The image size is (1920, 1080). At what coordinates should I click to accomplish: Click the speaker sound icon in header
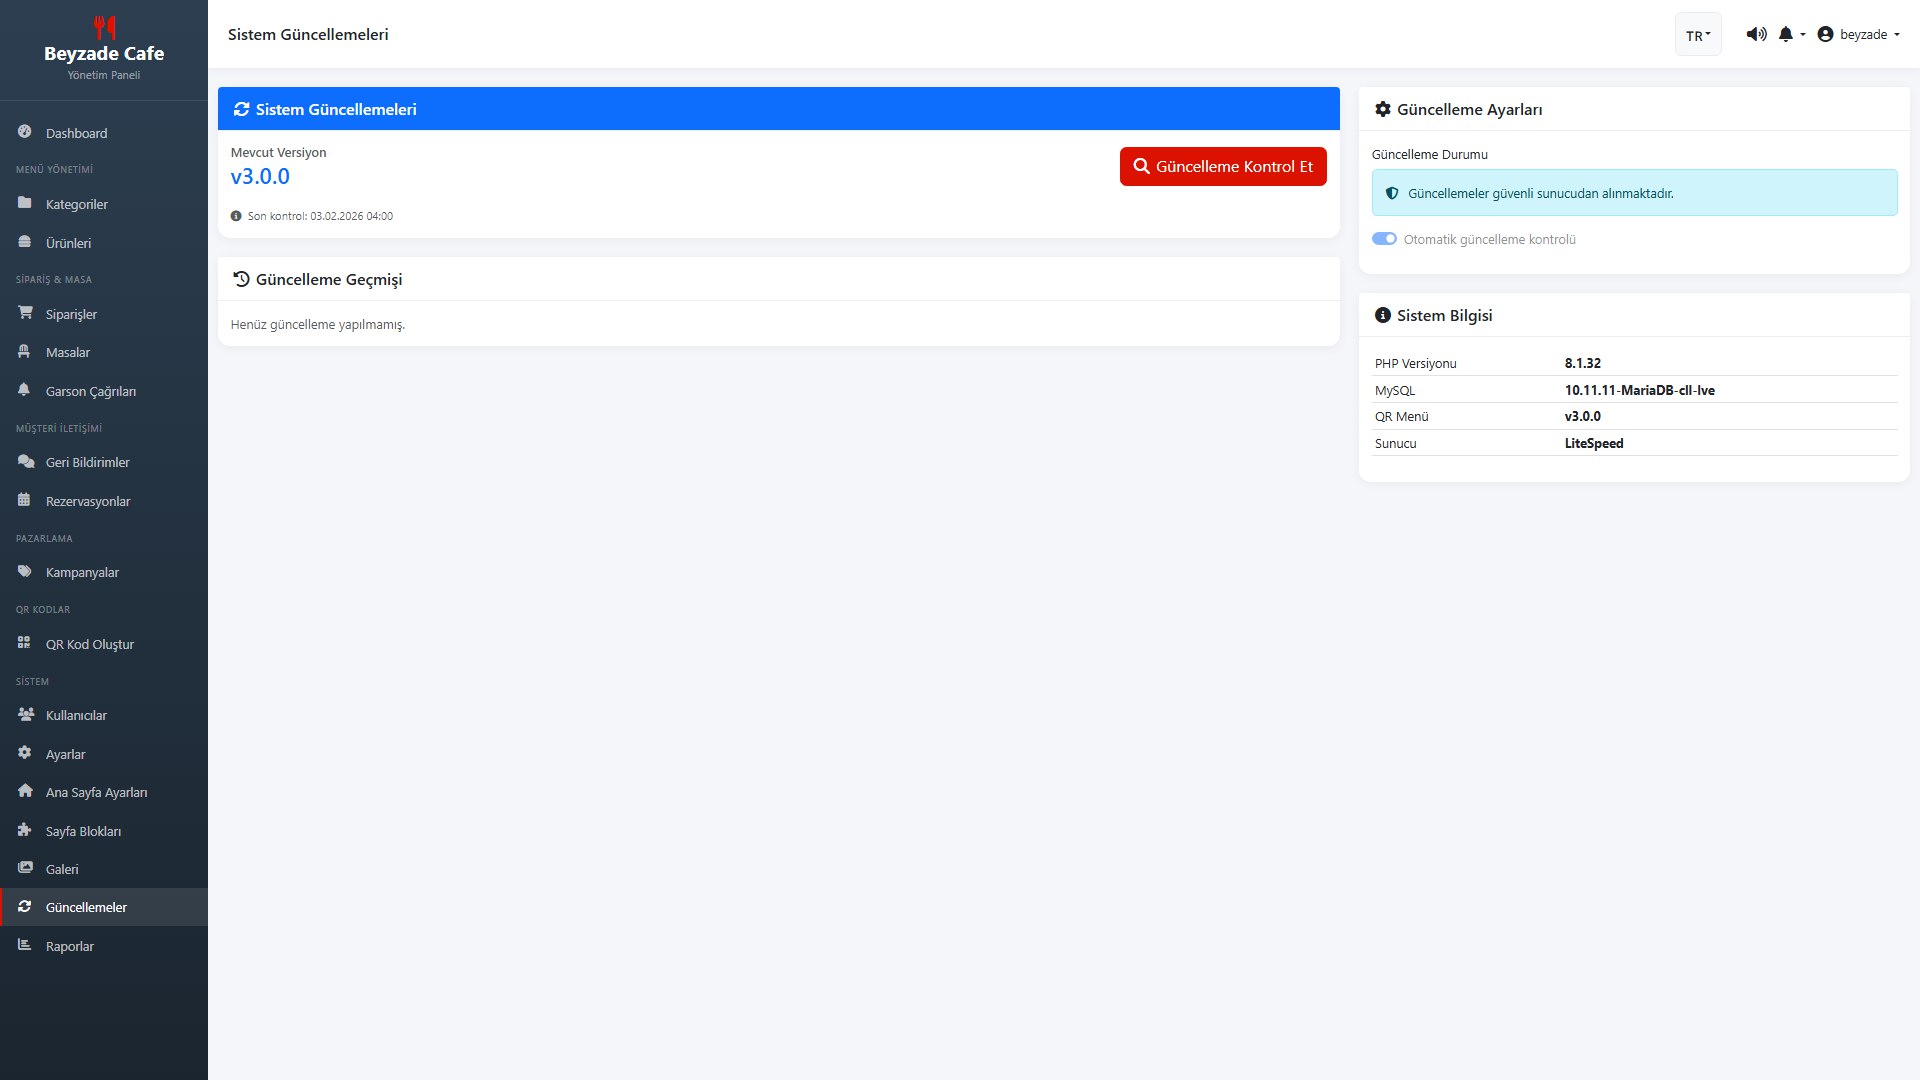pos(1756,34)
